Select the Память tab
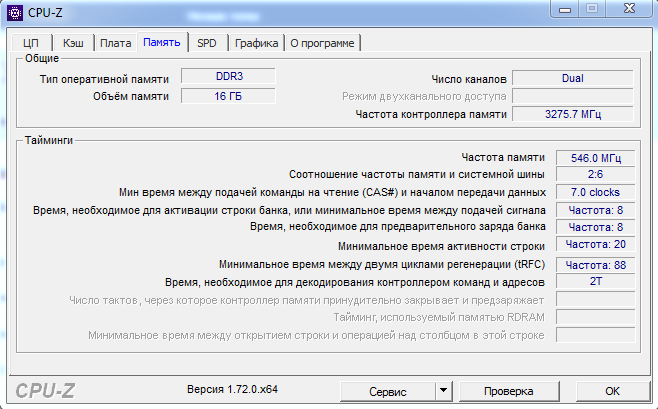658x409 pixels. 162,42
